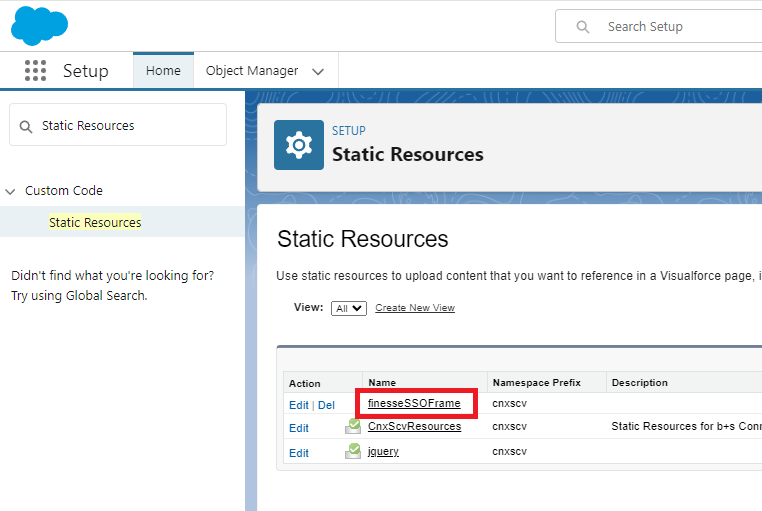Viewport: 762px width, 511px height.
Task: Click into the Search Setup field
Action: pyautogui.click(x=658, y=26)
